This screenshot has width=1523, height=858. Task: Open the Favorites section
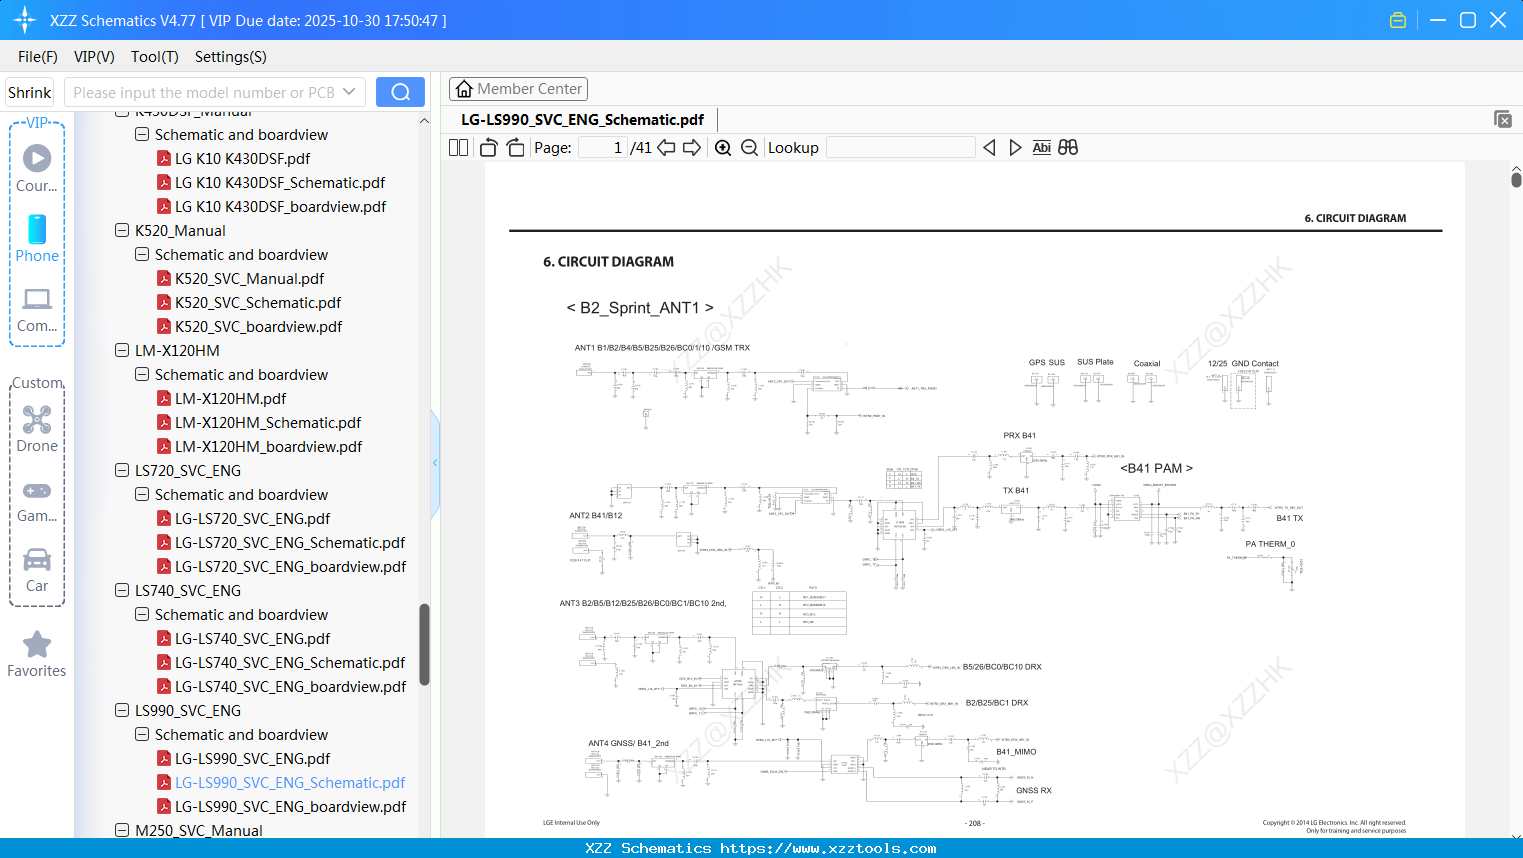(36, 654)
